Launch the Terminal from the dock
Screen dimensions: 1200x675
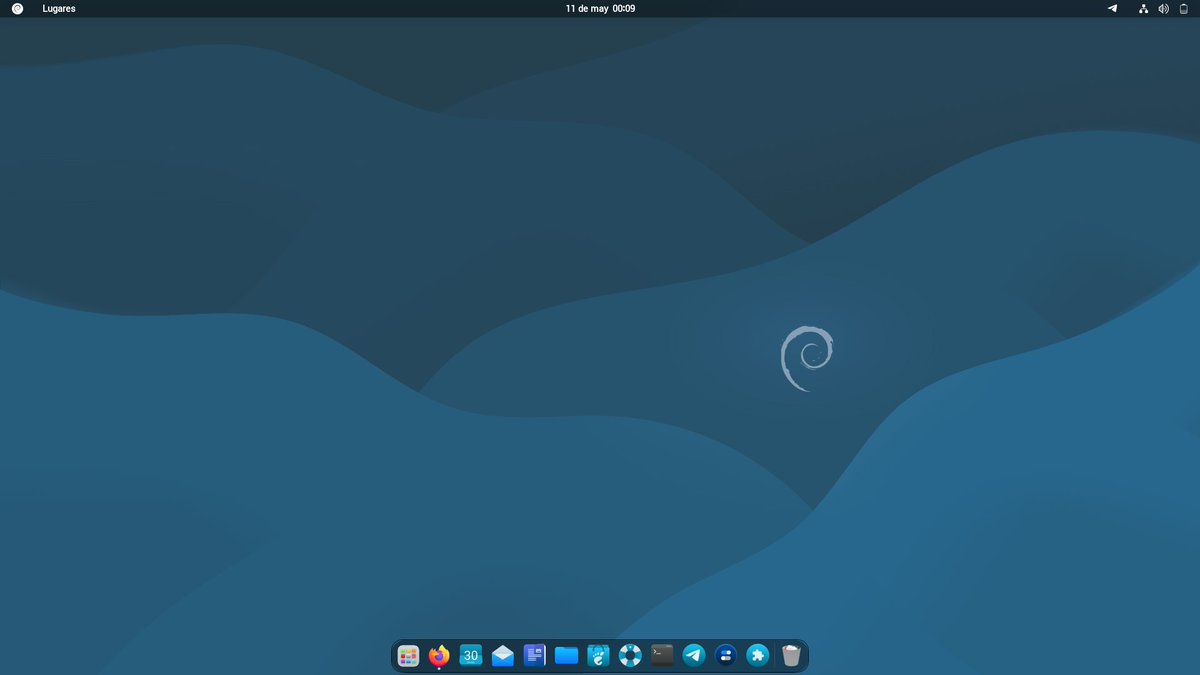point(662,656)
